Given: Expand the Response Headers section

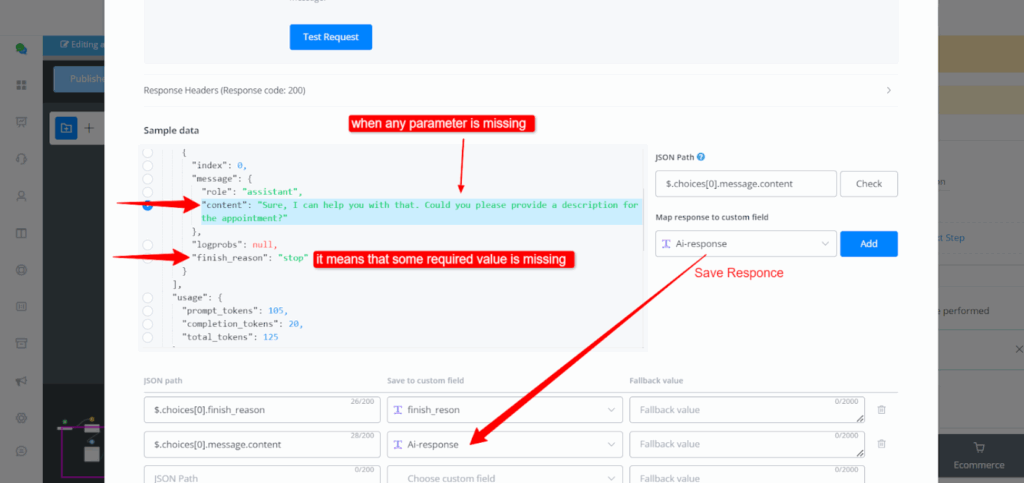Looking at the screenshot, I should [x=520, y=90].
